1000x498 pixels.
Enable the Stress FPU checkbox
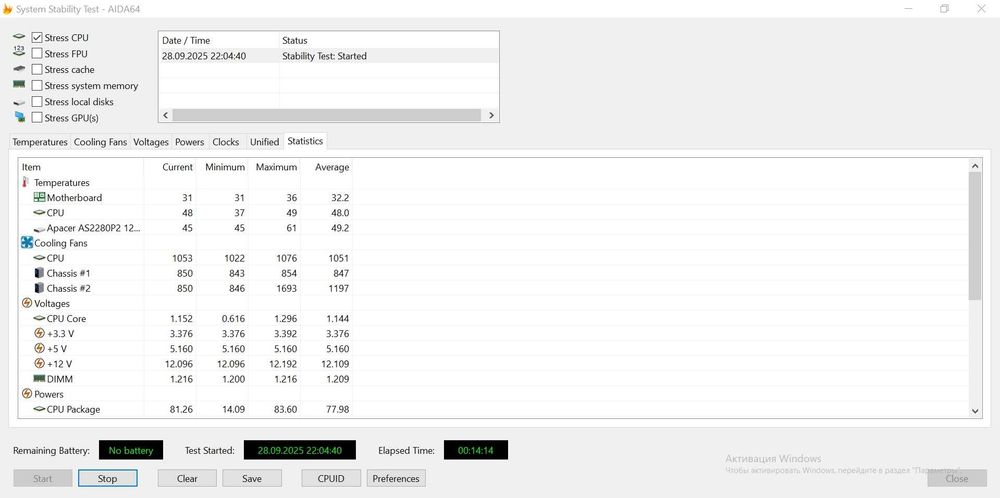point(37,54)
